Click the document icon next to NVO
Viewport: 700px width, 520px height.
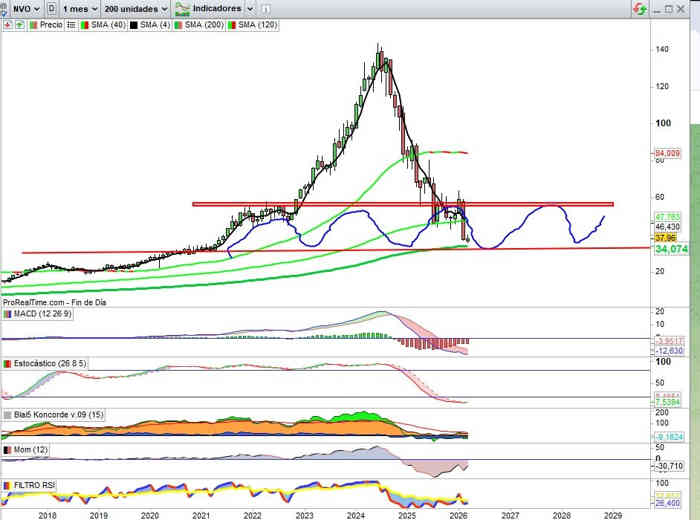click(51, 8)
